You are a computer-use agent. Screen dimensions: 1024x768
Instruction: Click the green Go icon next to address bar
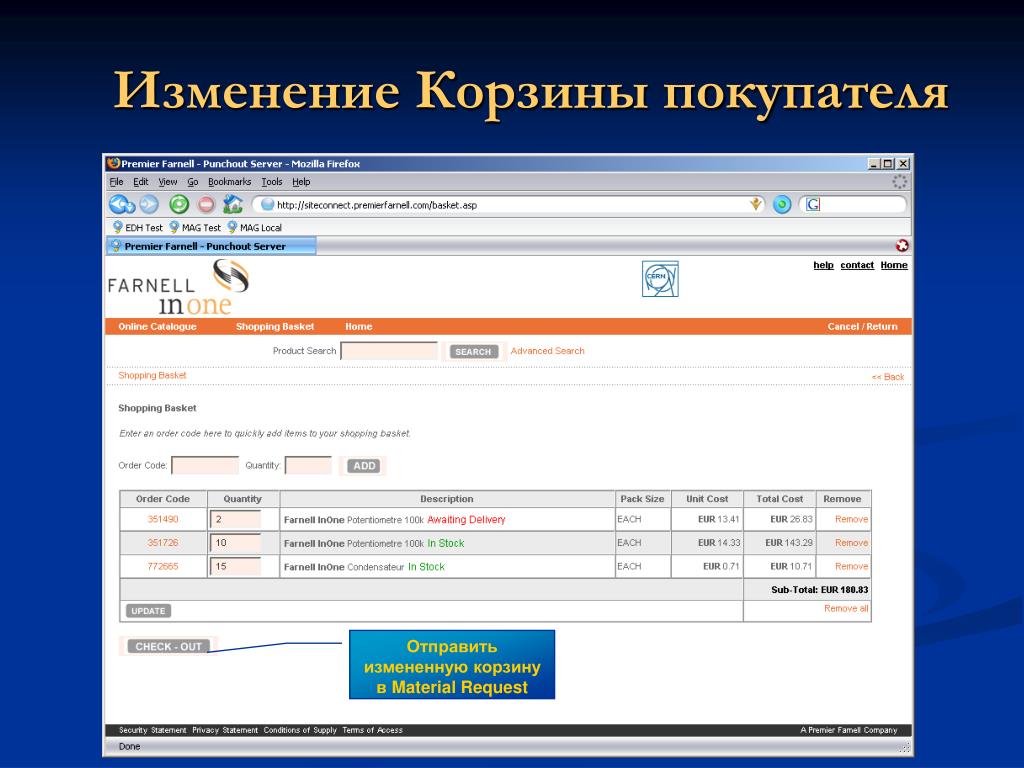tap(782, 204)
